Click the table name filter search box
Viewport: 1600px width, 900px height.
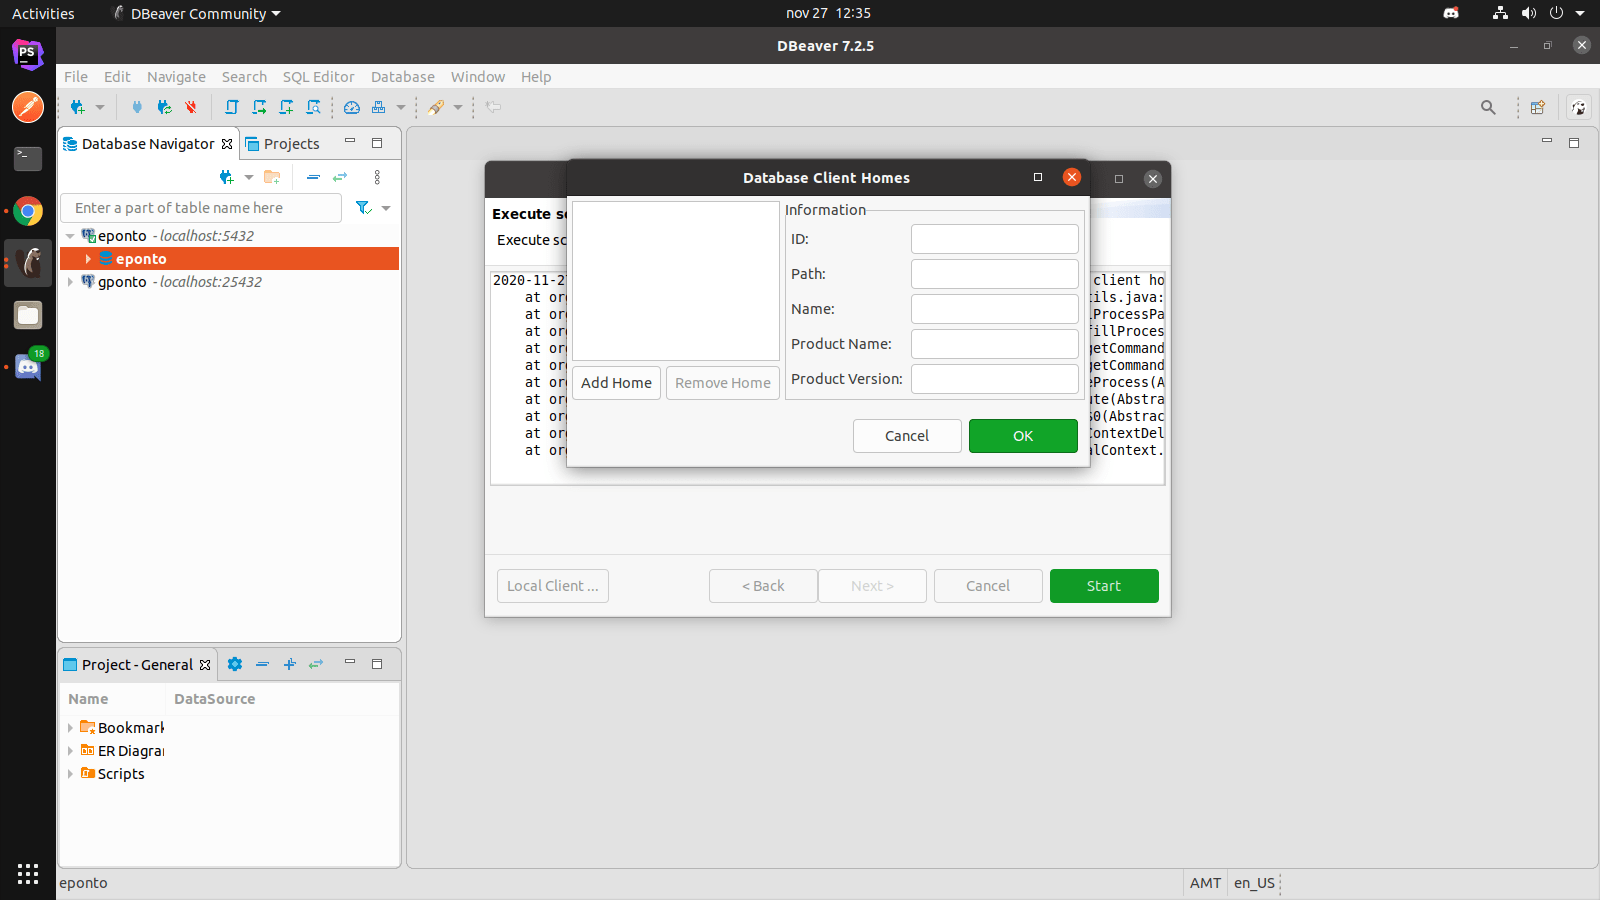click(201, 208)
